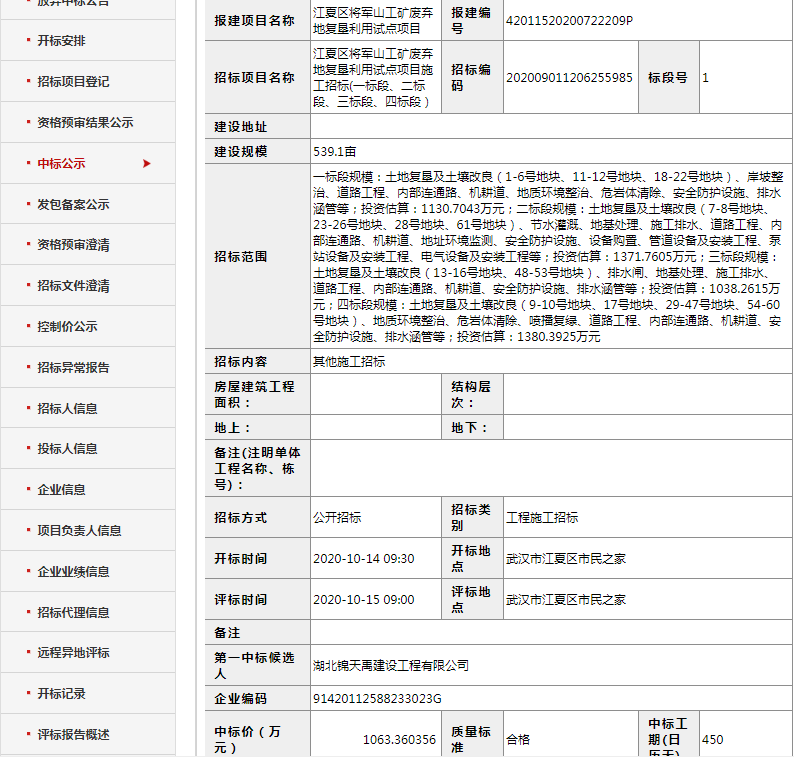View 开标记录 from the sidebar

click(x=61, y=694)
